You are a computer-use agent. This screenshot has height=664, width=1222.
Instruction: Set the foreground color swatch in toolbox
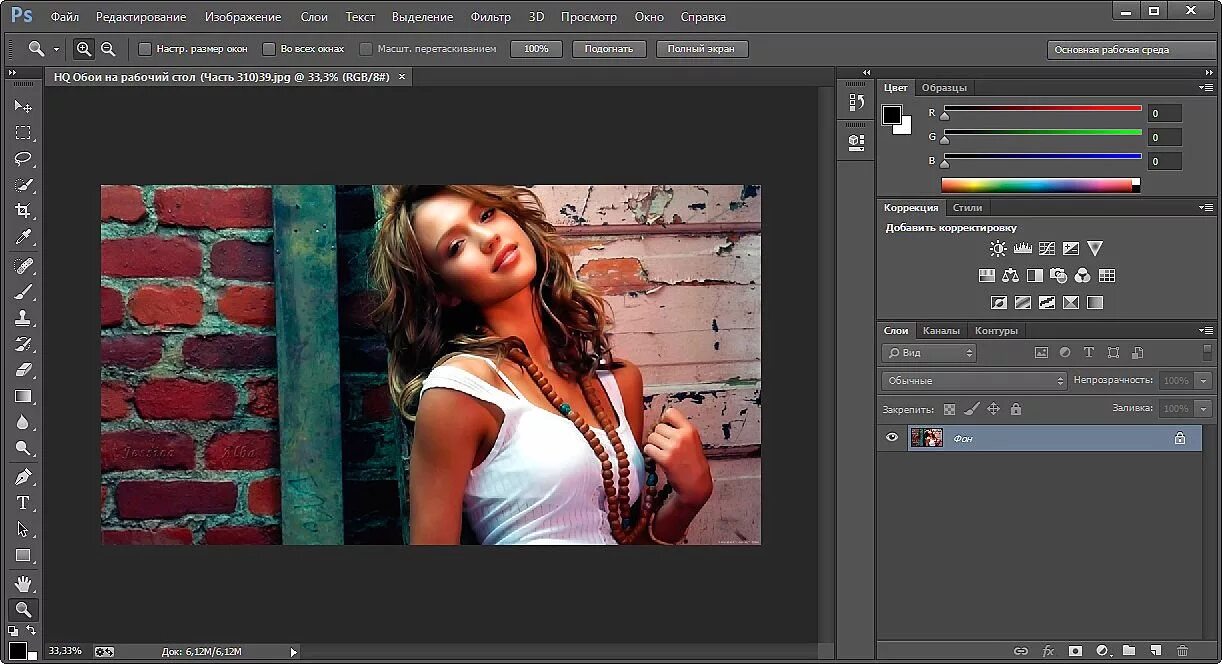coord(17,650)
